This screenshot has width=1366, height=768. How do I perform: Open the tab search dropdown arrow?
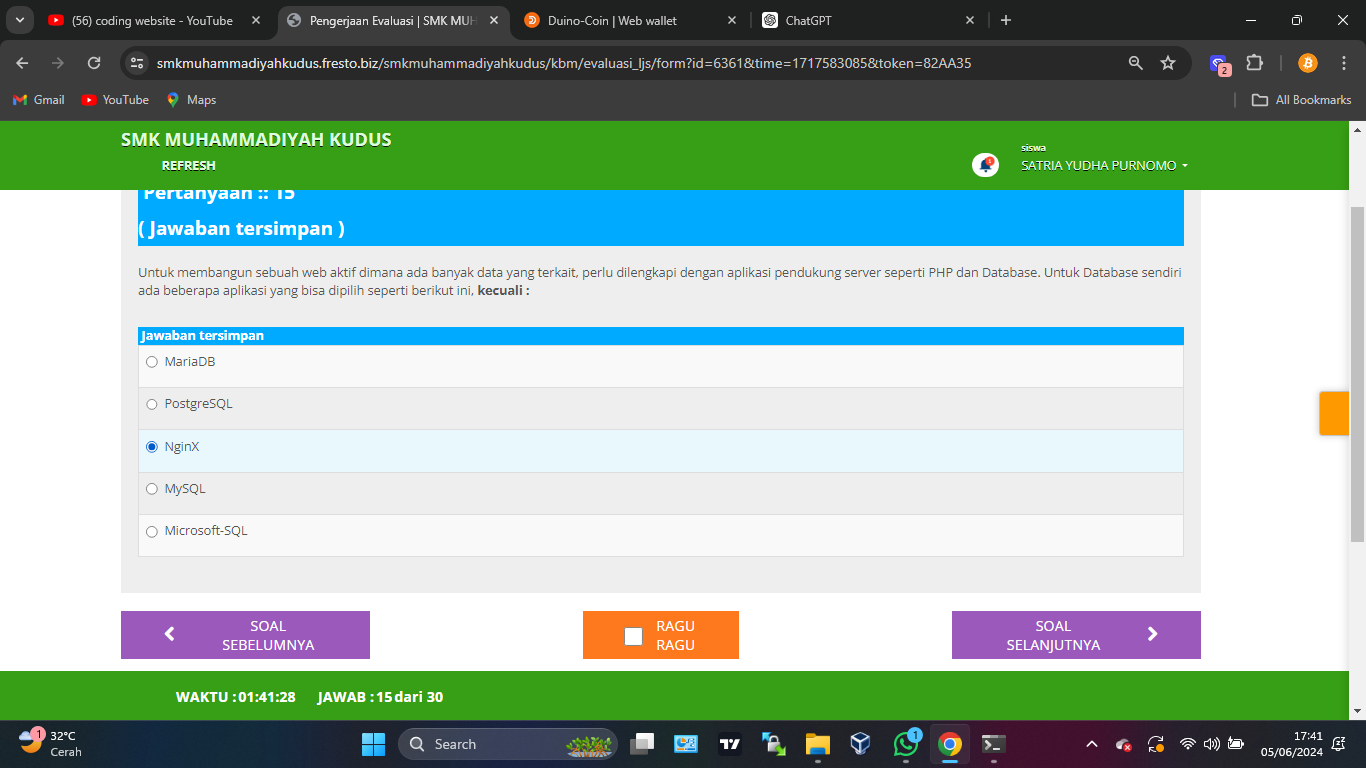click(21, 20)
